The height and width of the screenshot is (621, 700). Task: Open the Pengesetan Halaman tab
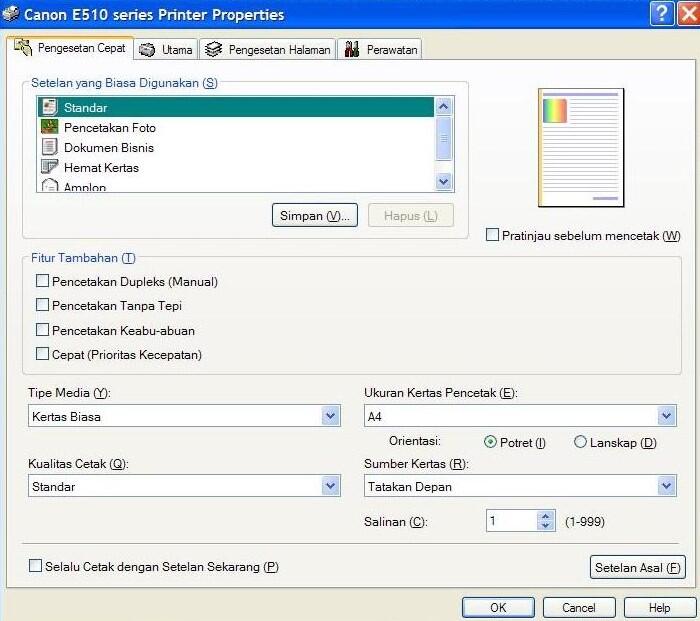point(267,50)
